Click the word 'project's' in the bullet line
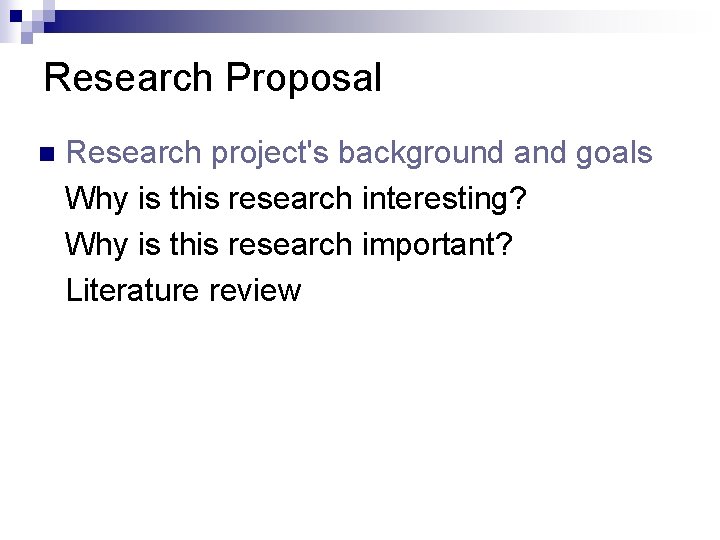This screenshot has width=720, height=540. 270,153
